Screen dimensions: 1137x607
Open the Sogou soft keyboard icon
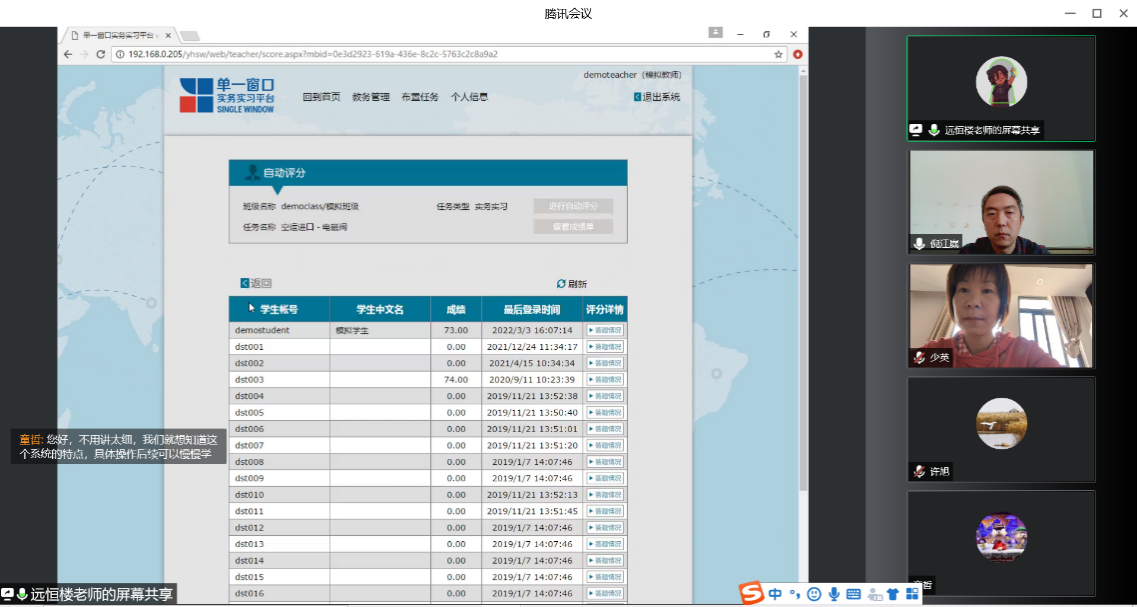point(853,594)
